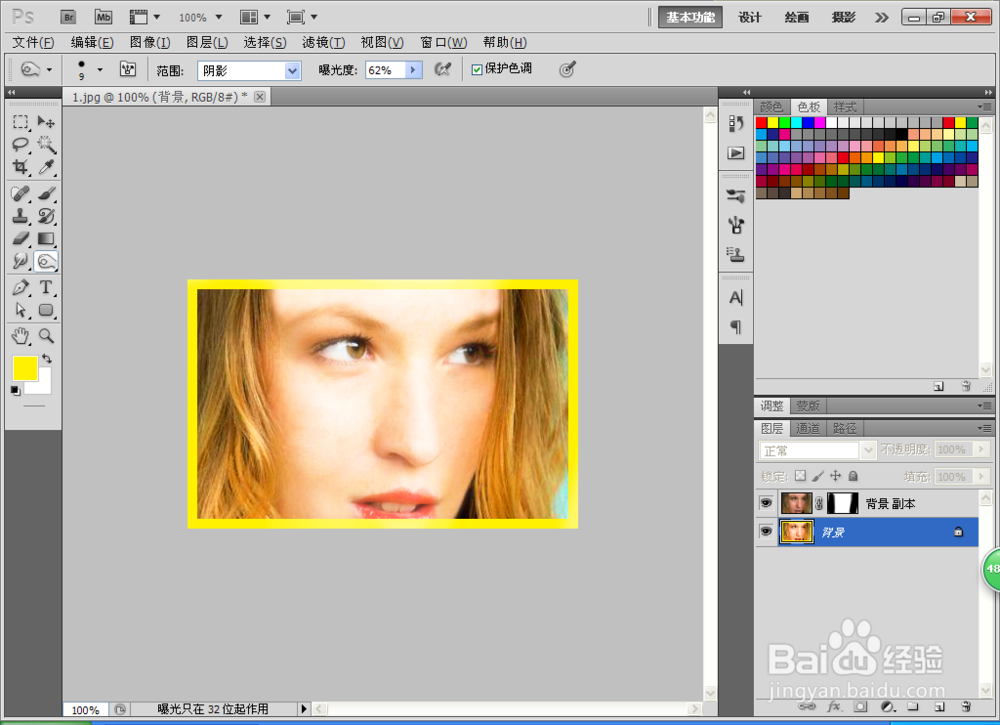Select the Healing Brush tool
The height and width of the screenshot is (725, 1000).
click(x=20, y=193)
